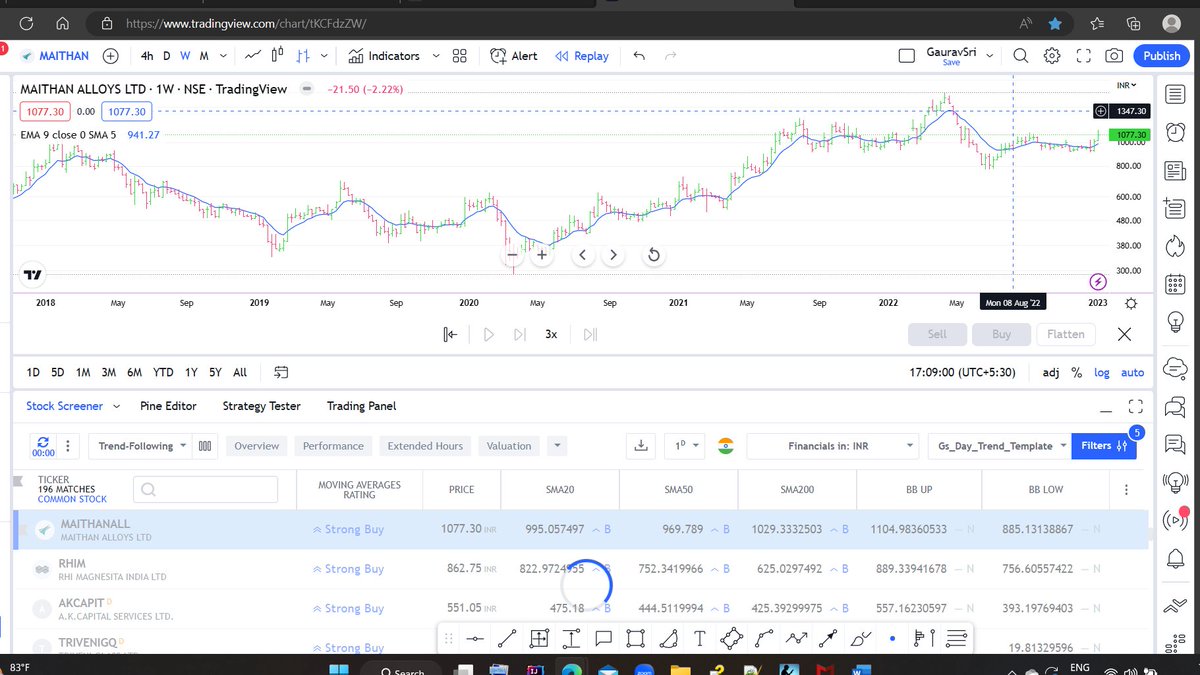Image resolution: width=1200 pixels, height=675 pixels.
Task: Switch to Trading Panel tab
Action: tap(361, 406)
